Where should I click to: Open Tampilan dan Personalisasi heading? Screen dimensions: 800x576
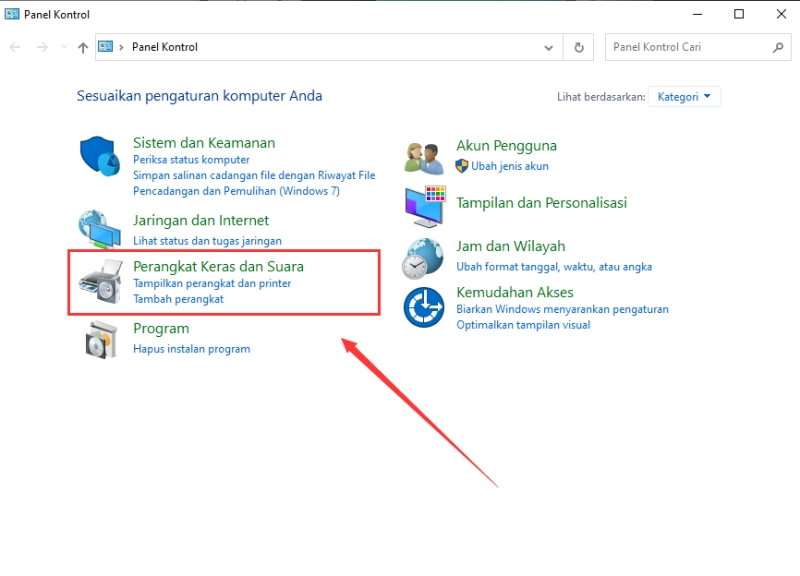point(541,203)
